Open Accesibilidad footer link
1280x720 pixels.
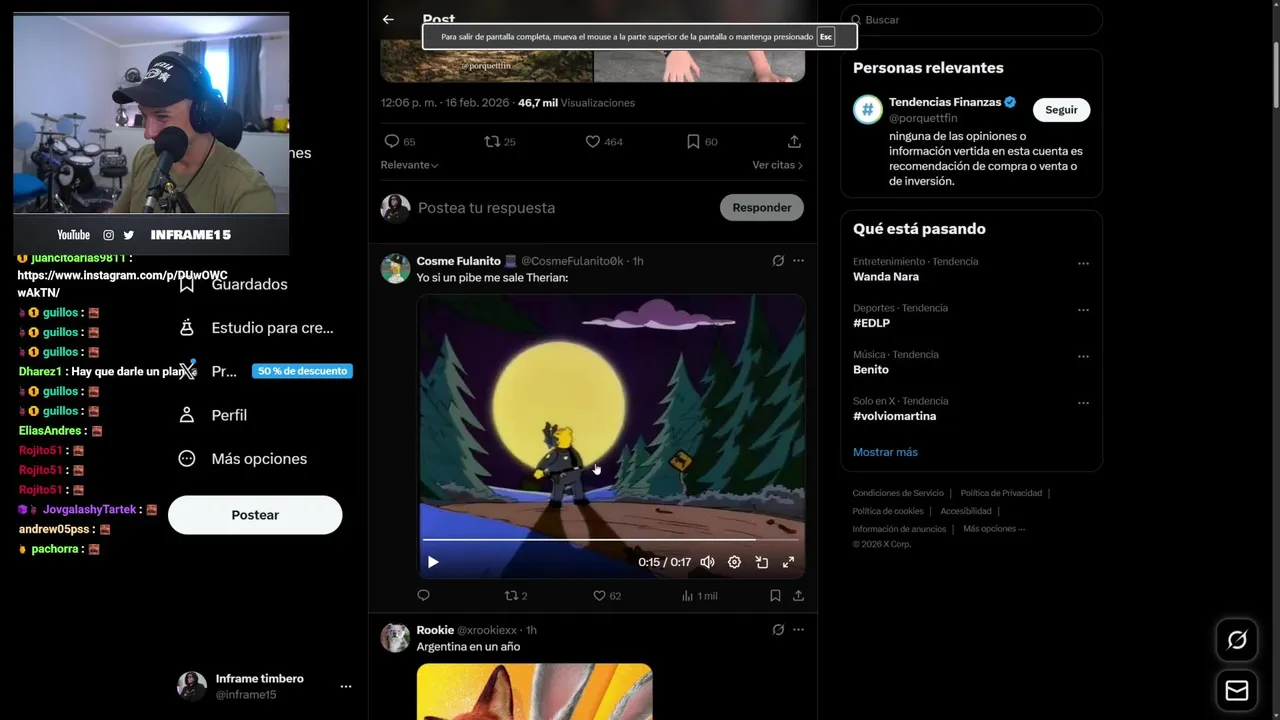click(966, 511)
